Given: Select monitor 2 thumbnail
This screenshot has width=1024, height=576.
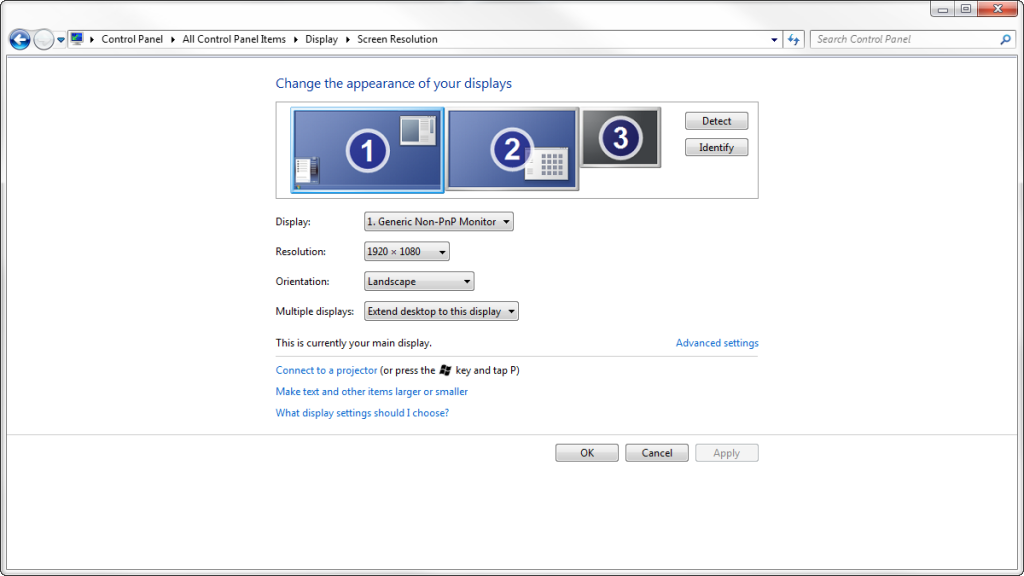Looking at the screenshot, I should (513, 150).
